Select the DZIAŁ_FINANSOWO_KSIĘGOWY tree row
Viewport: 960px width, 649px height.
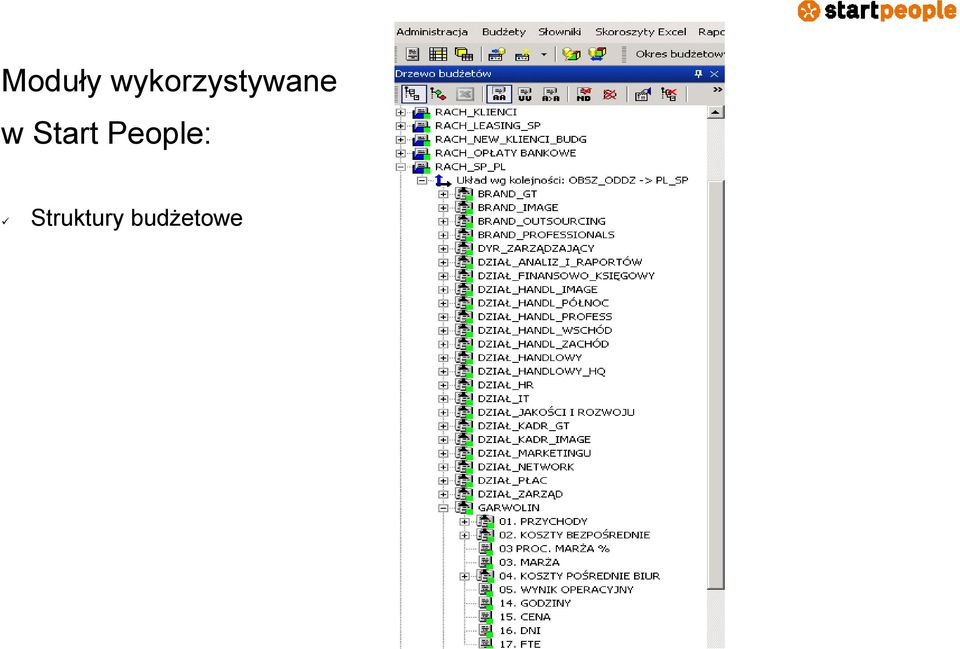[x=566, y=276]
